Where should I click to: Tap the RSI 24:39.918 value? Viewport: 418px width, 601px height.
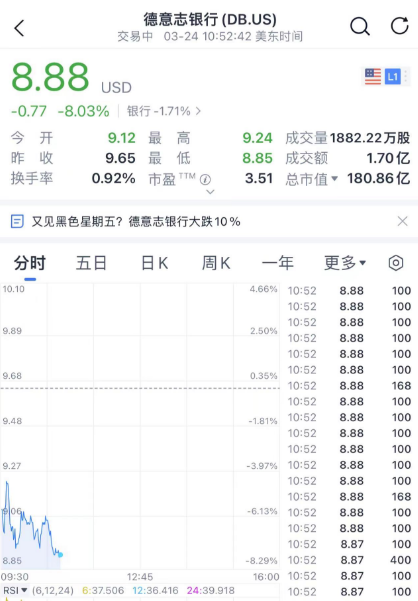(210, 590)
